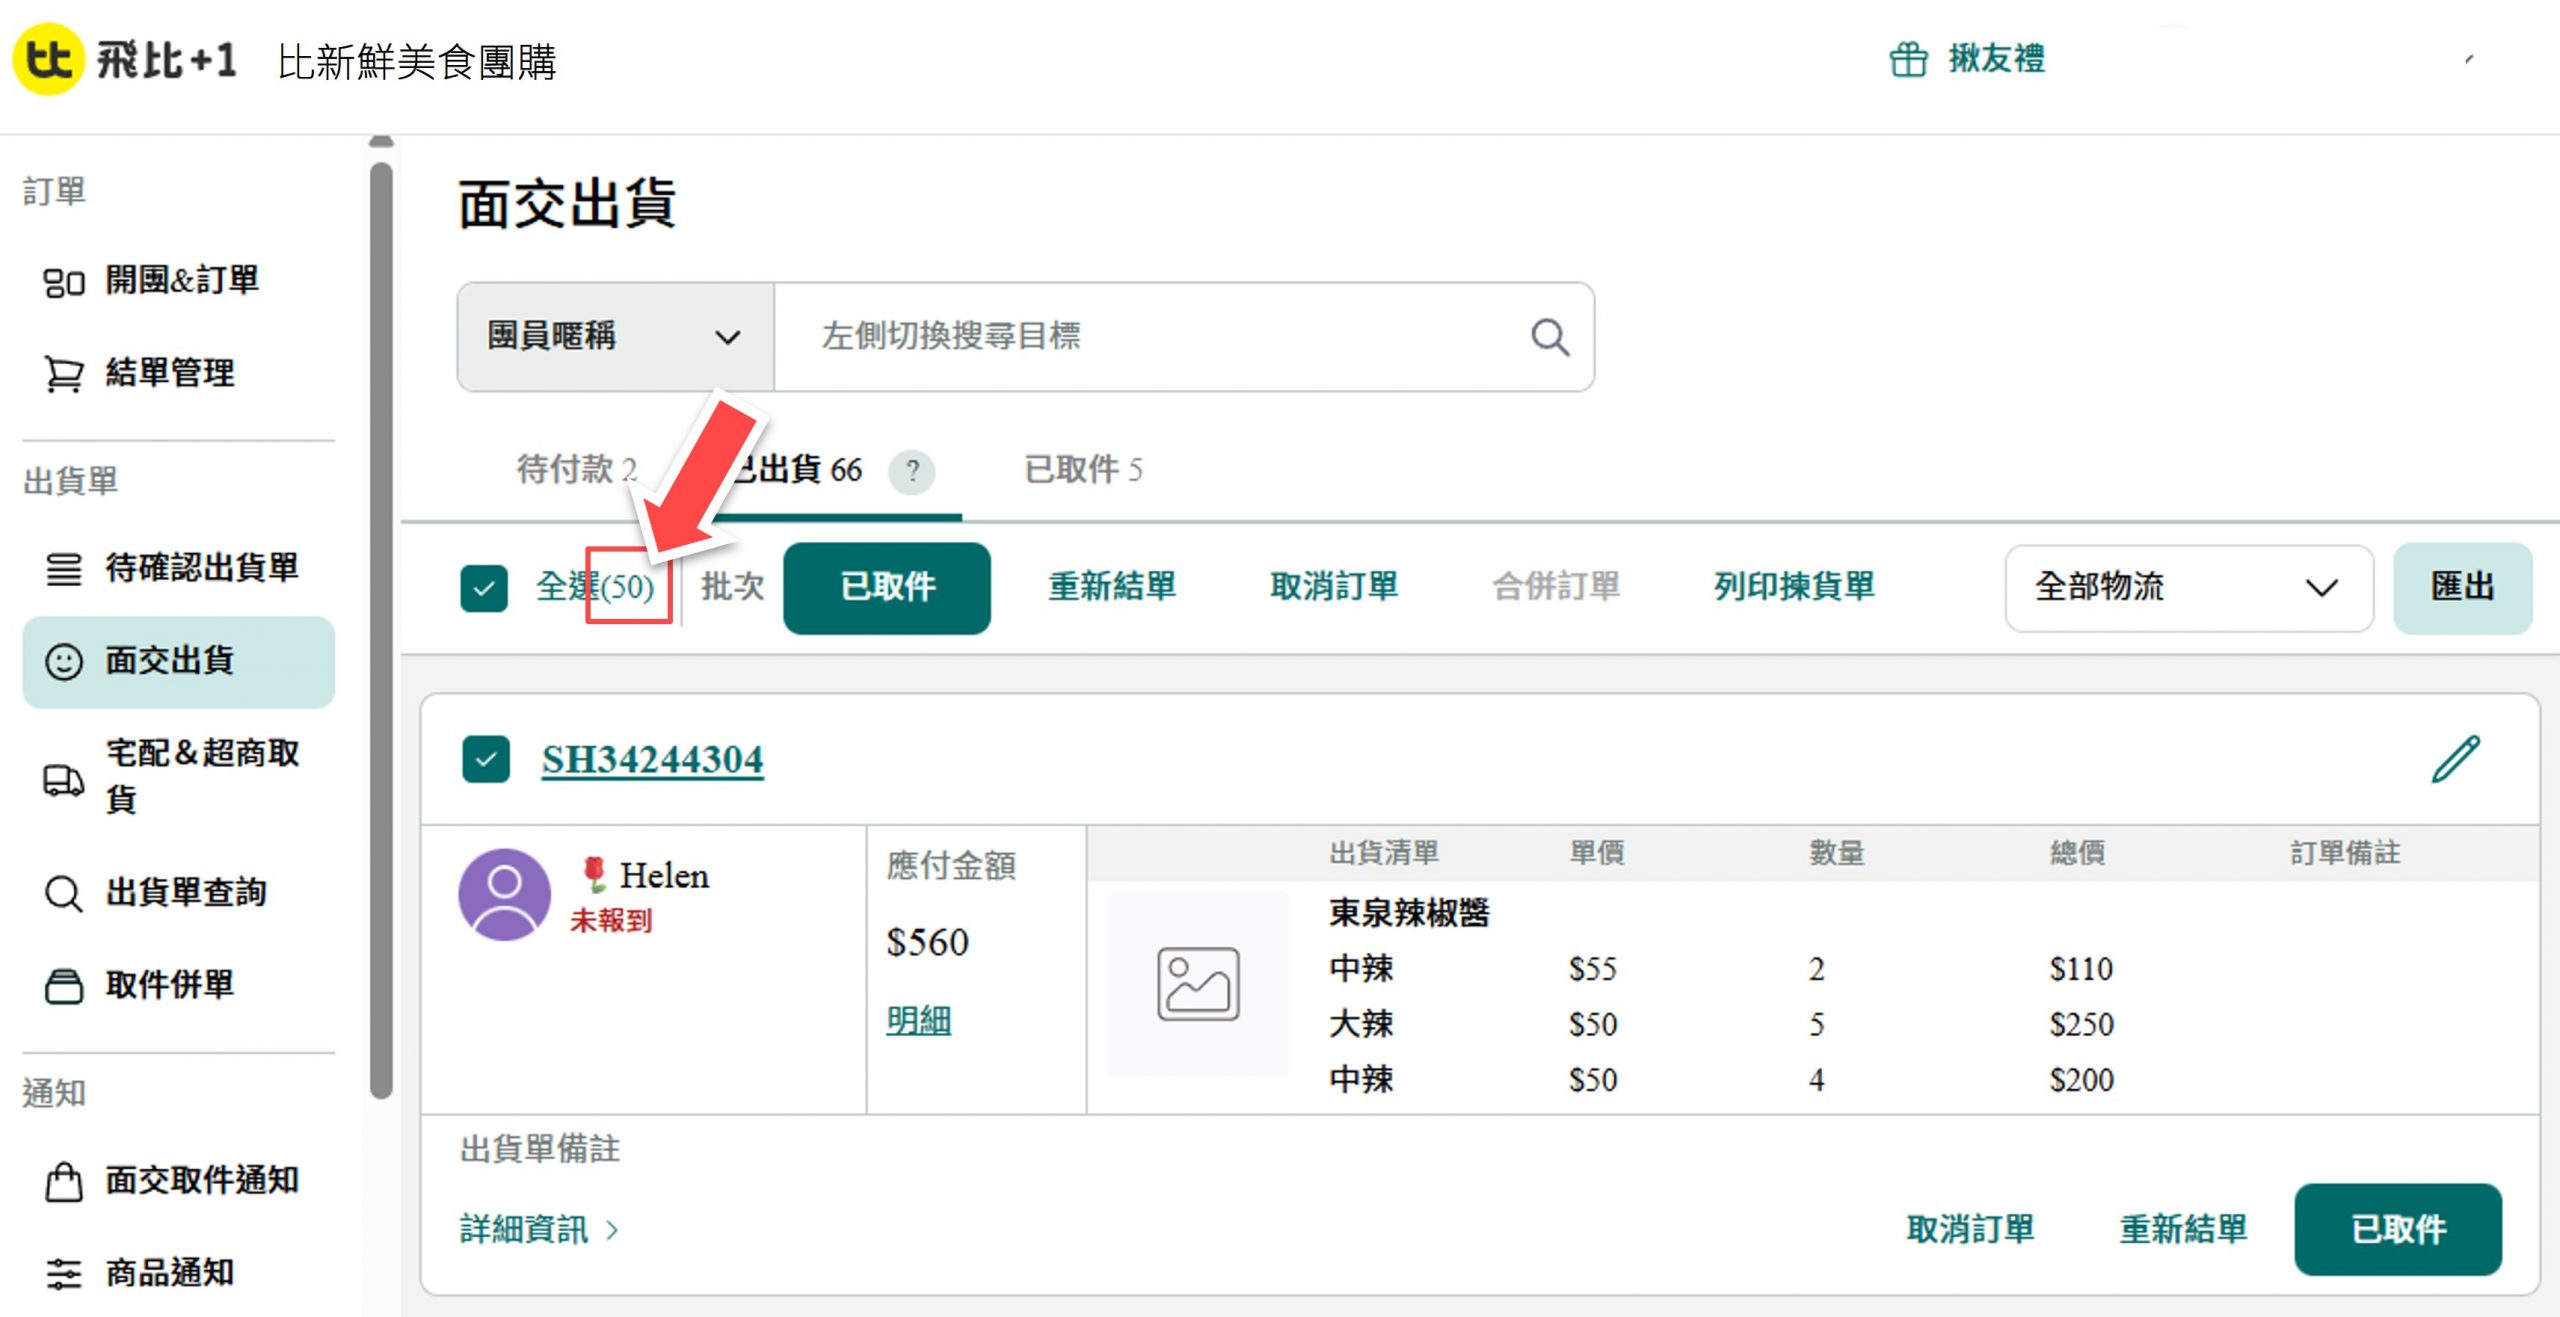Open 結單管理 cart menu item
This screenshot has width=2560, height=1317.
coord(168,373)
